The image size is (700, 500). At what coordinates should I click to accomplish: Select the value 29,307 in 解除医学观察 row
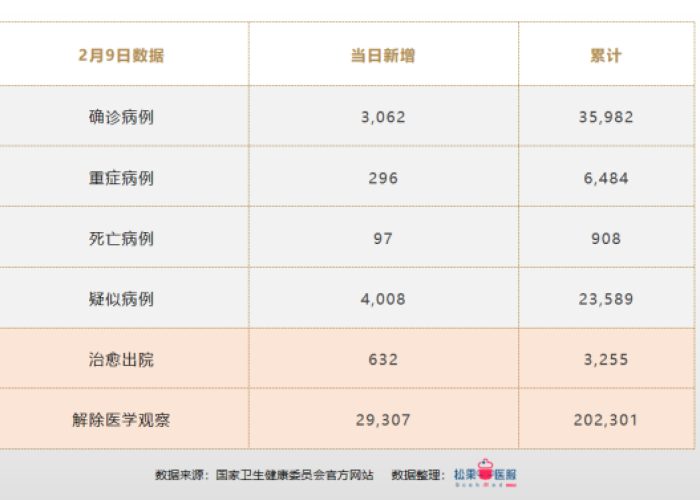[383, 420]
